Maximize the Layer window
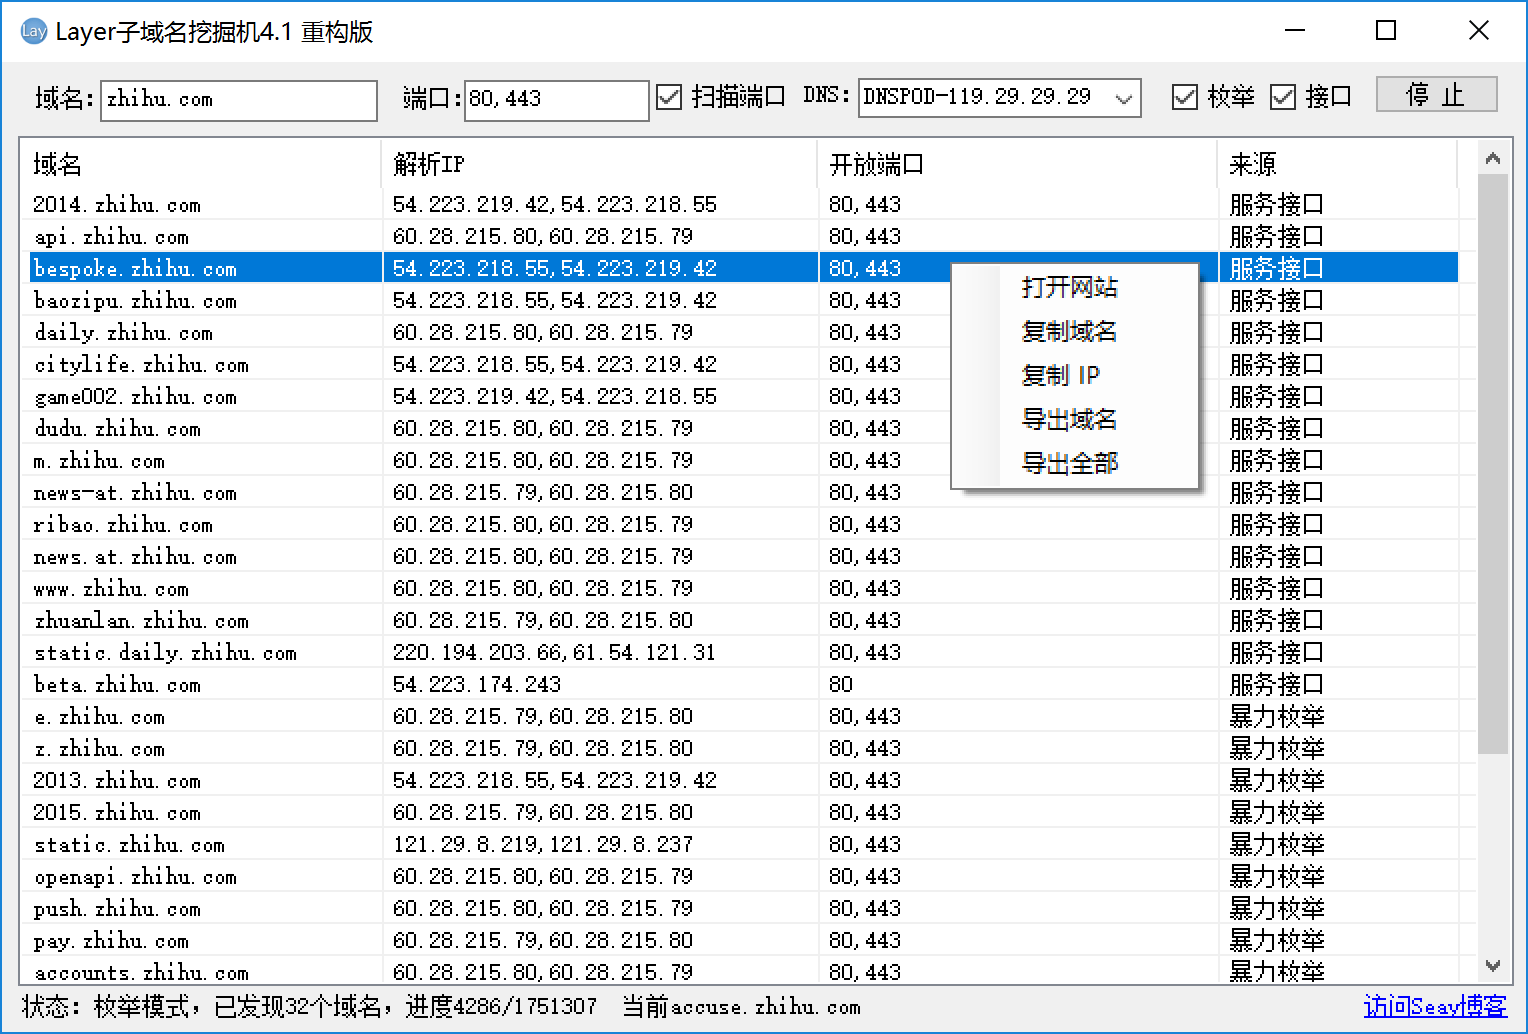 pos(1386,31)
